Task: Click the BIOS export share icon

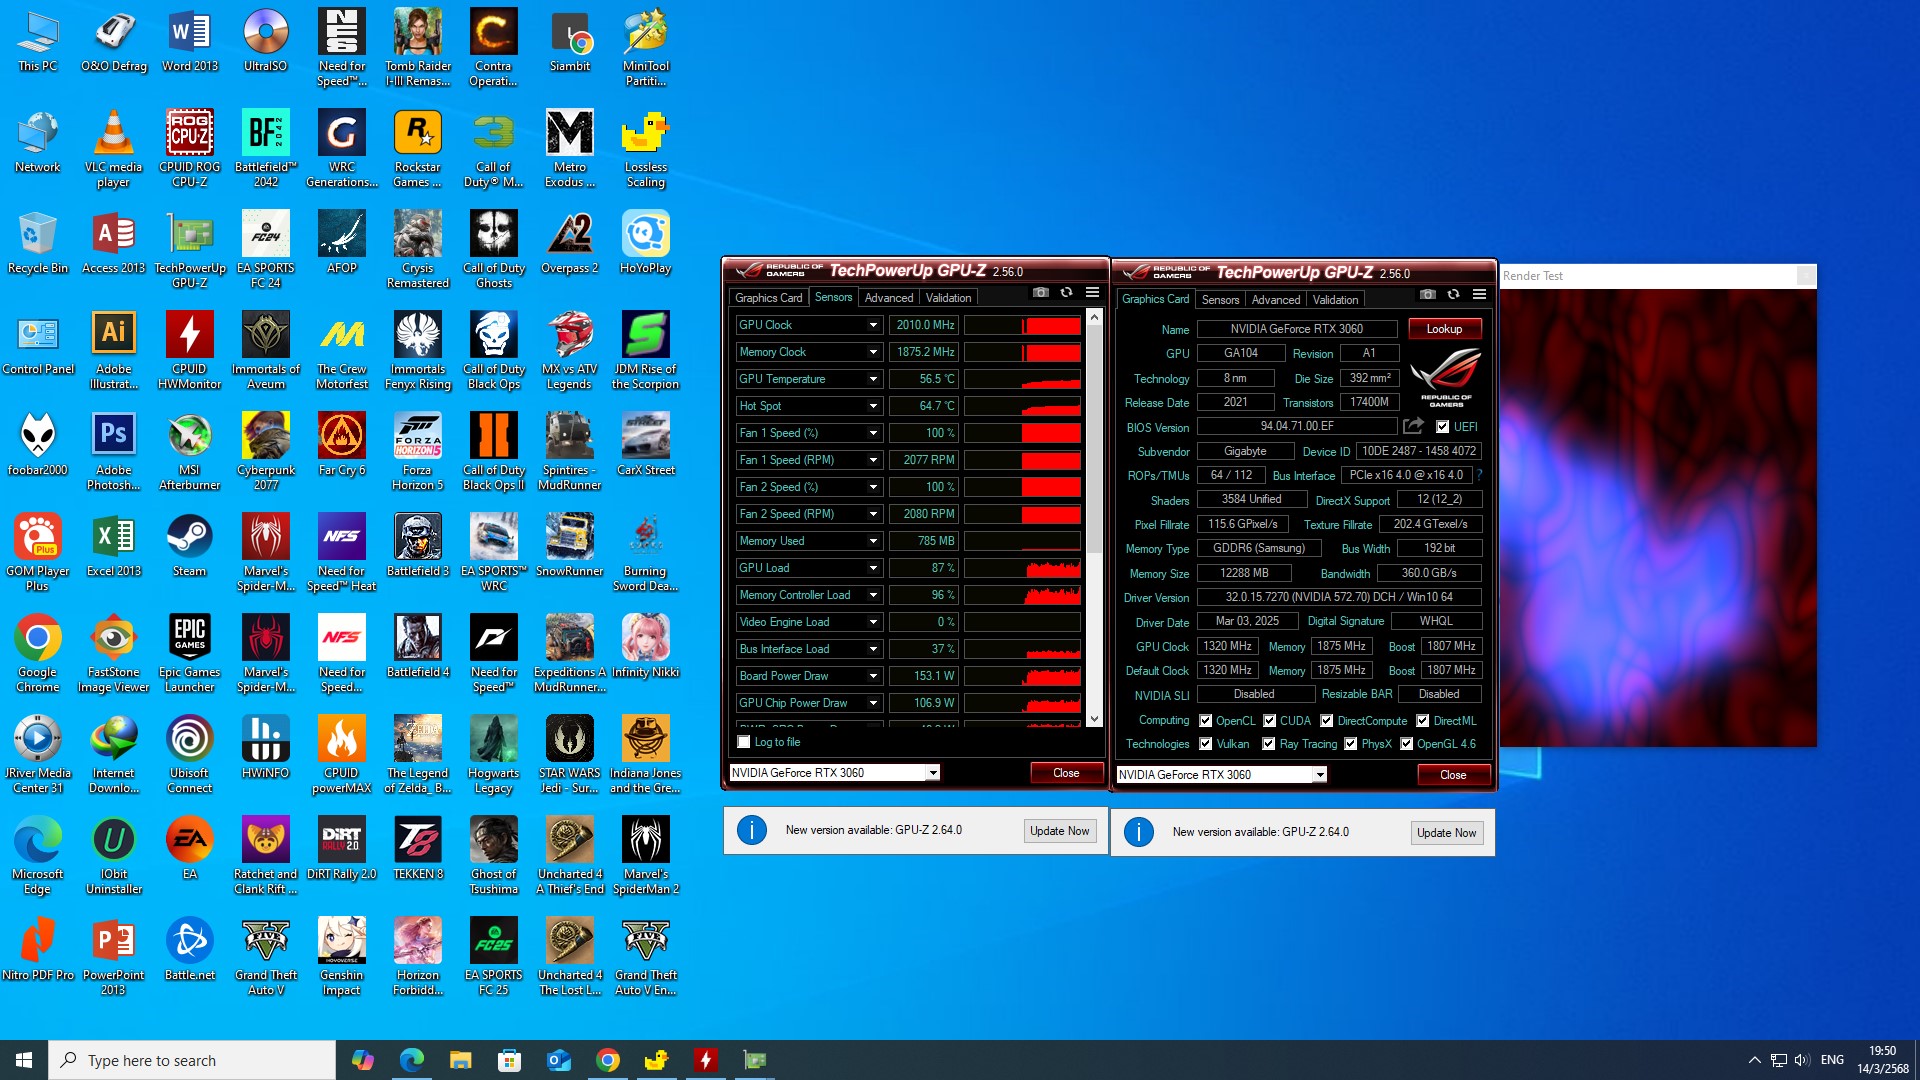Action: (1413, 426)
